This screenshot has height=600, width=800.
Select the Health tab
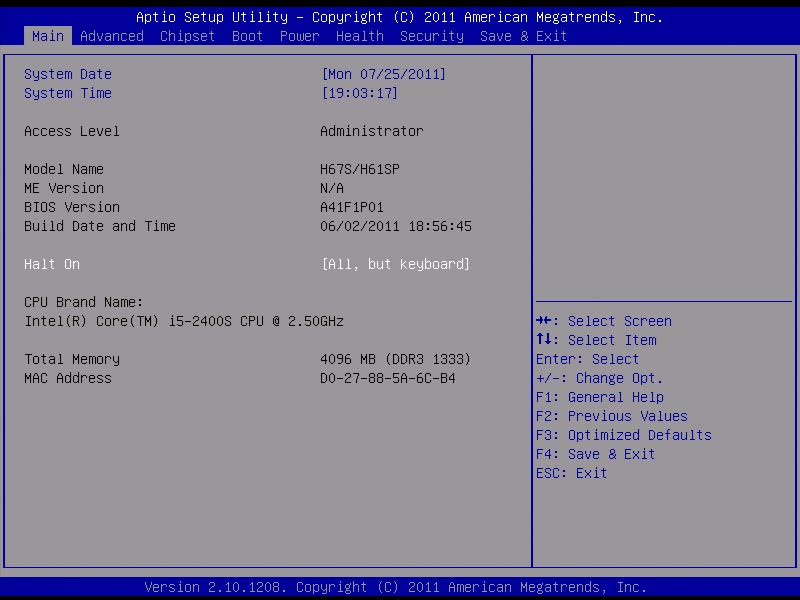360,36
